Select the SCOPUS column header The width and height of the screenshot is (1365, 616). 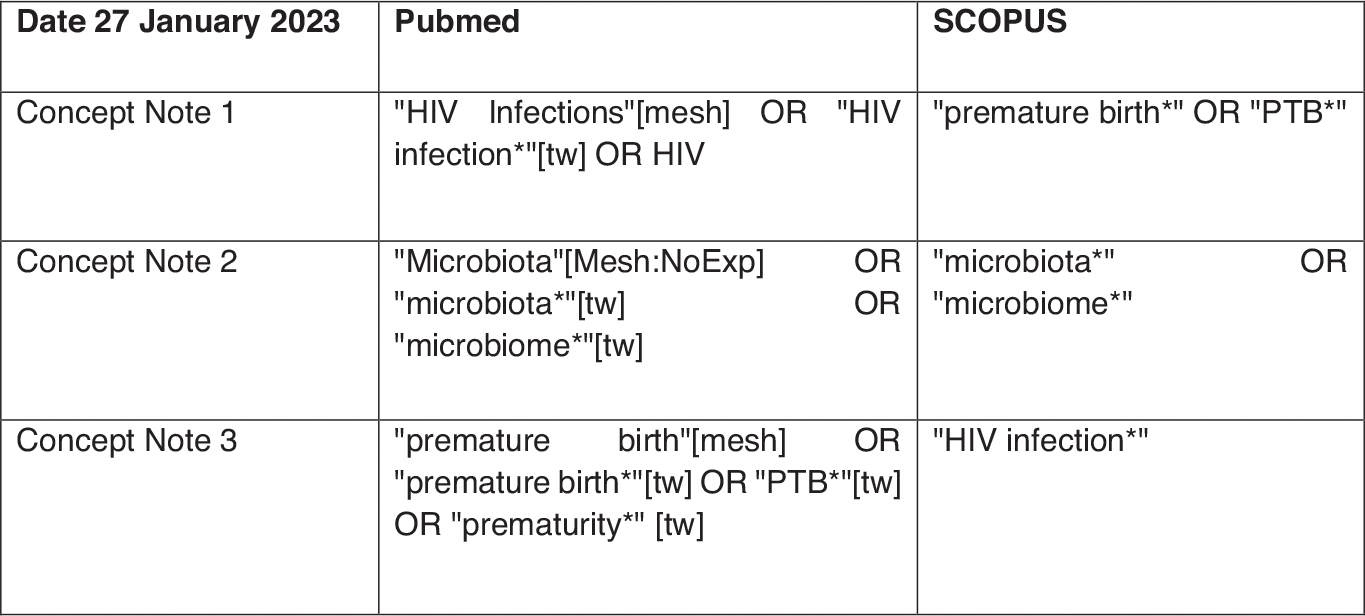click(x=999, y=22)
